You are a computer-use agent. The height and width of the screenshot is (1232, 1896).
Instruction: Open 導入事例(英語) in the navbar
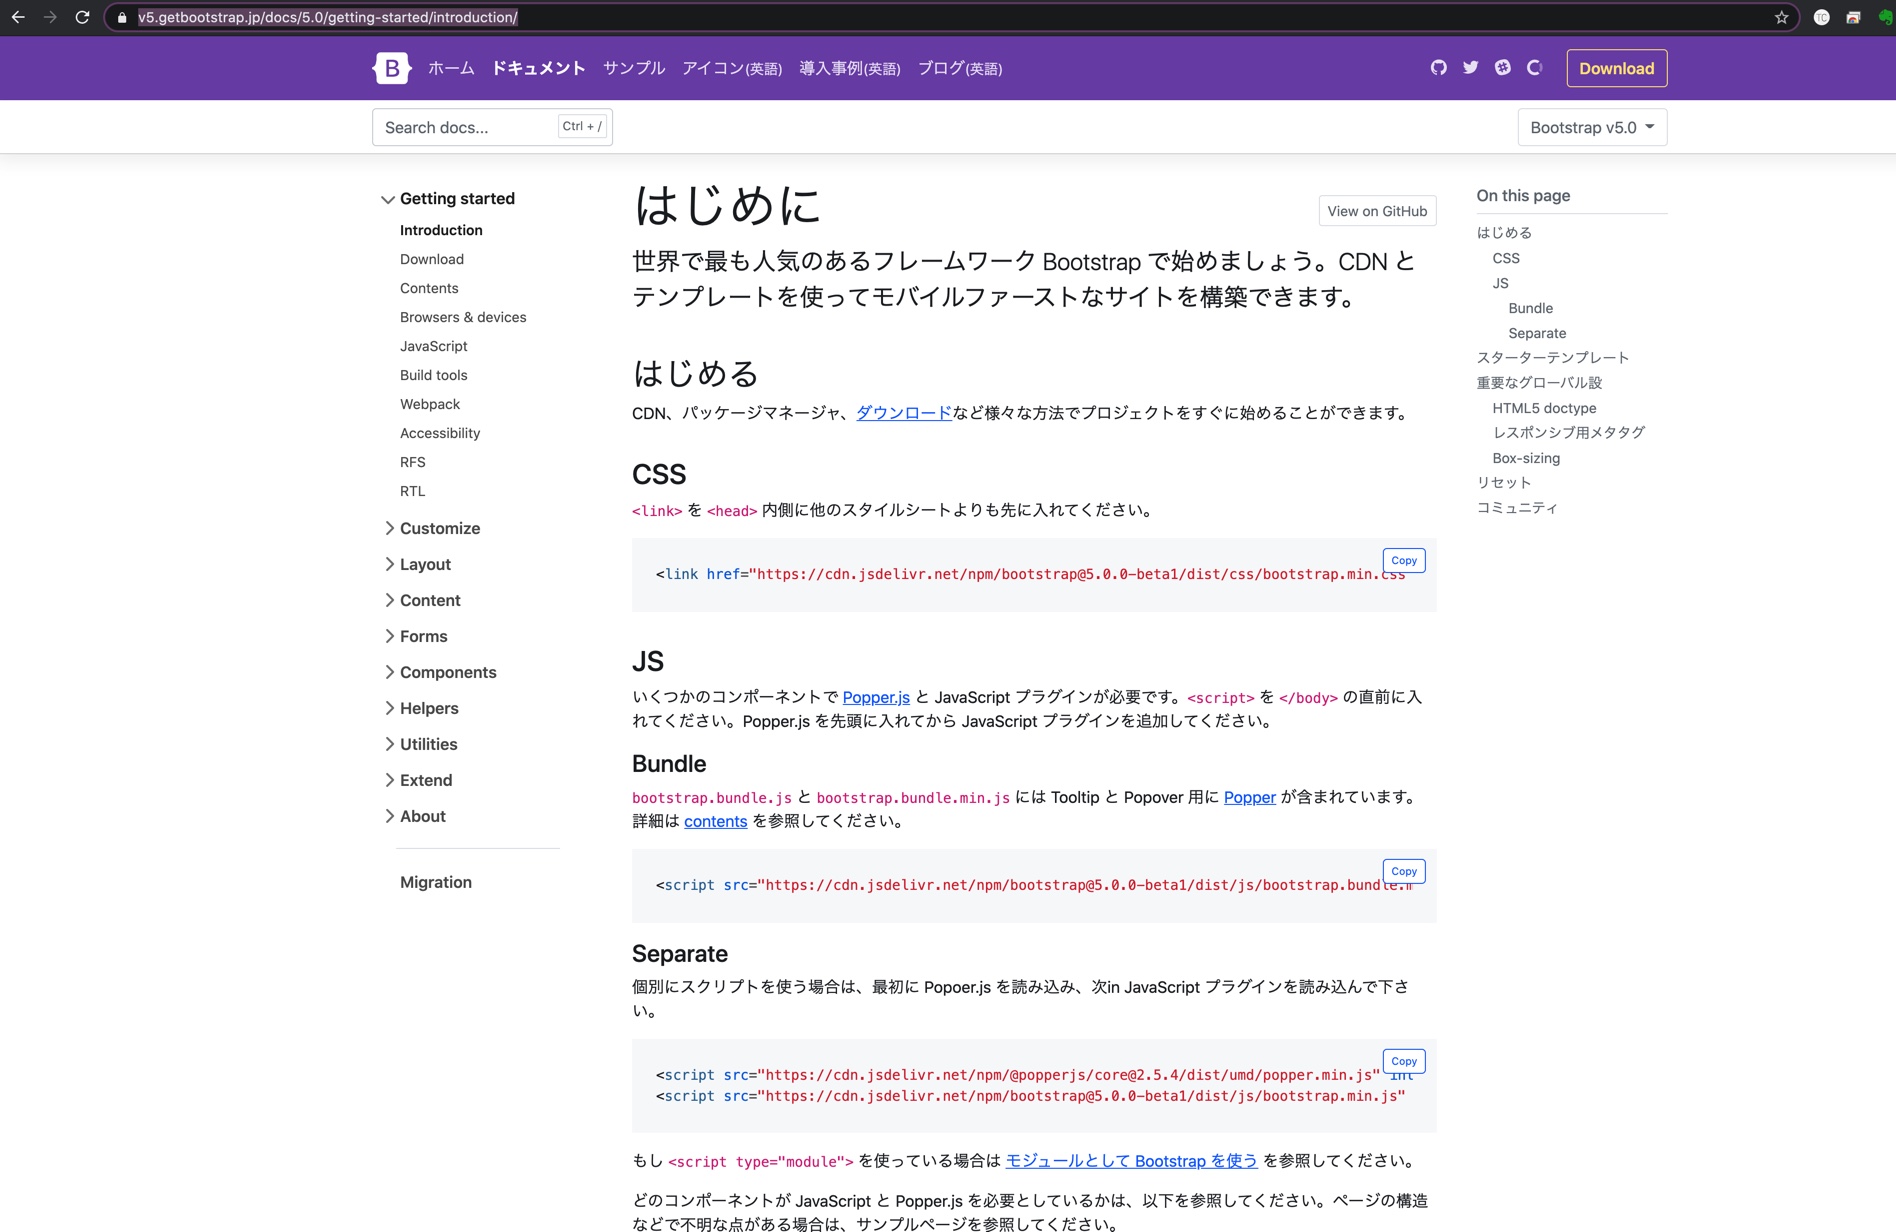click(850, 68)
